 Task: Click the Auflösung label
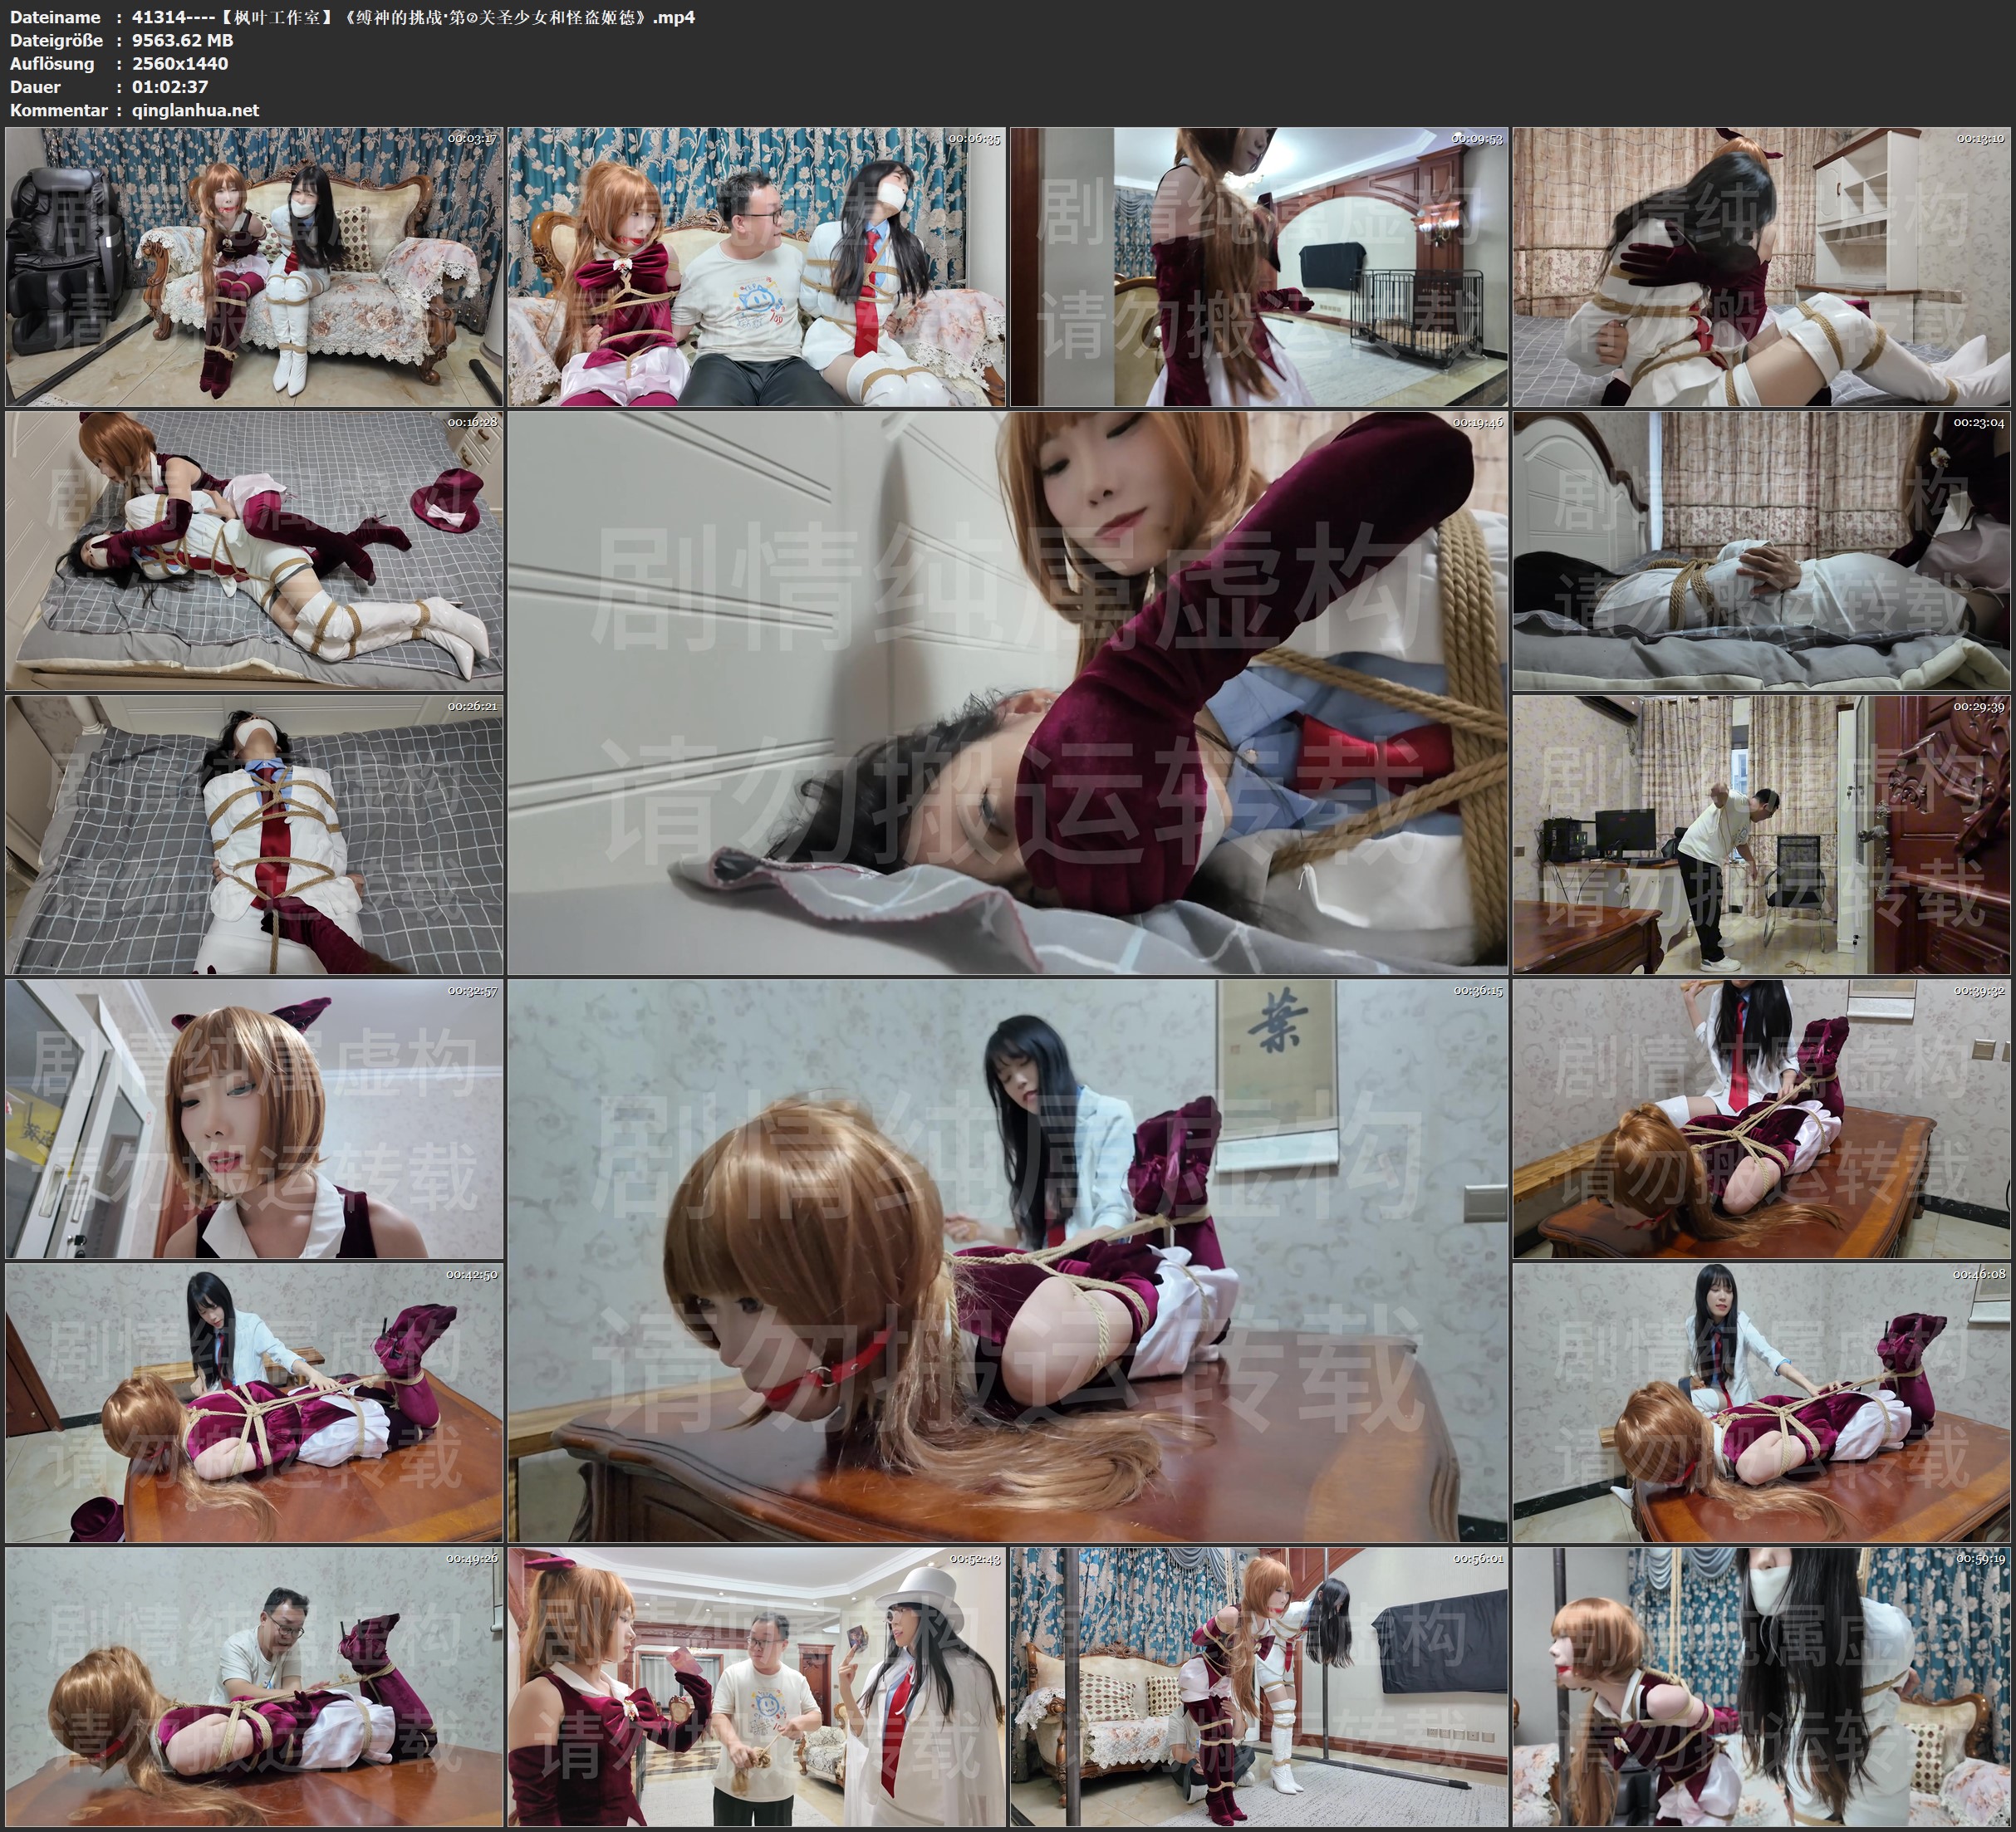point(52,64)
